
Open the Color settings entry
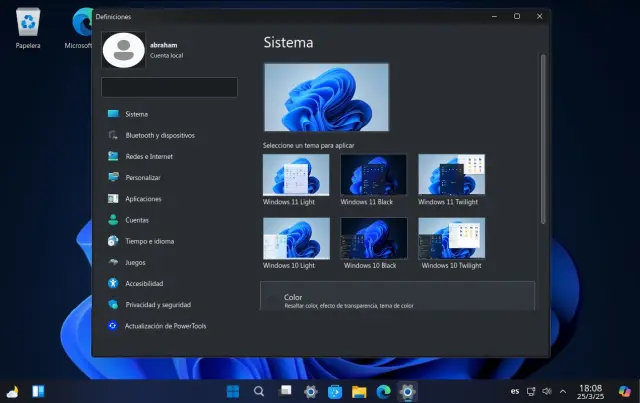click(x=397, y=299)
